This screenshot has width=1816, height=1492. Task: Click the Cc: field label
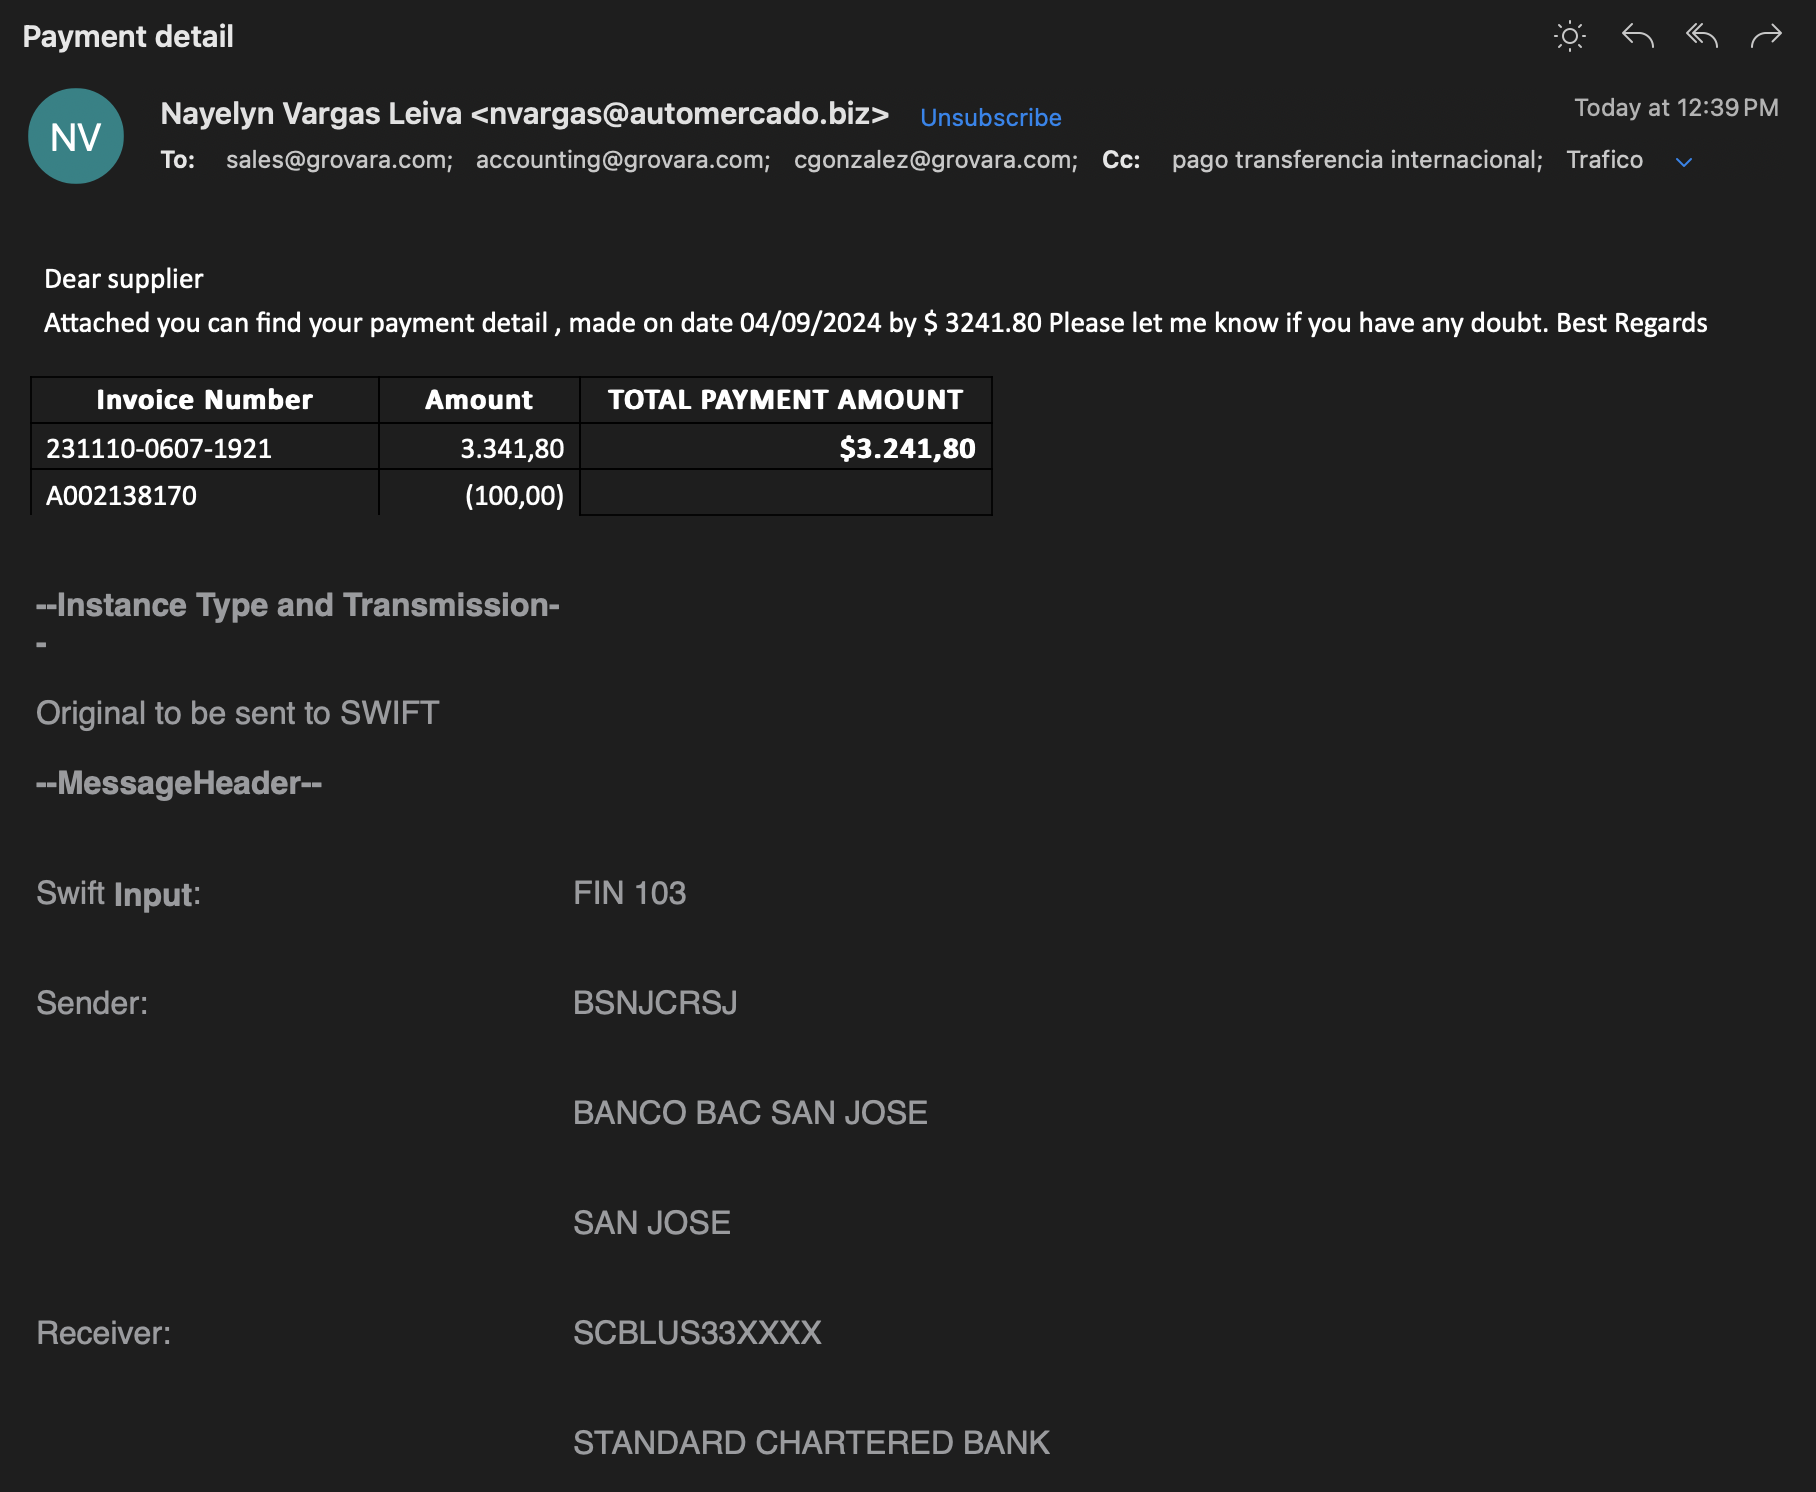(1121, 160)
